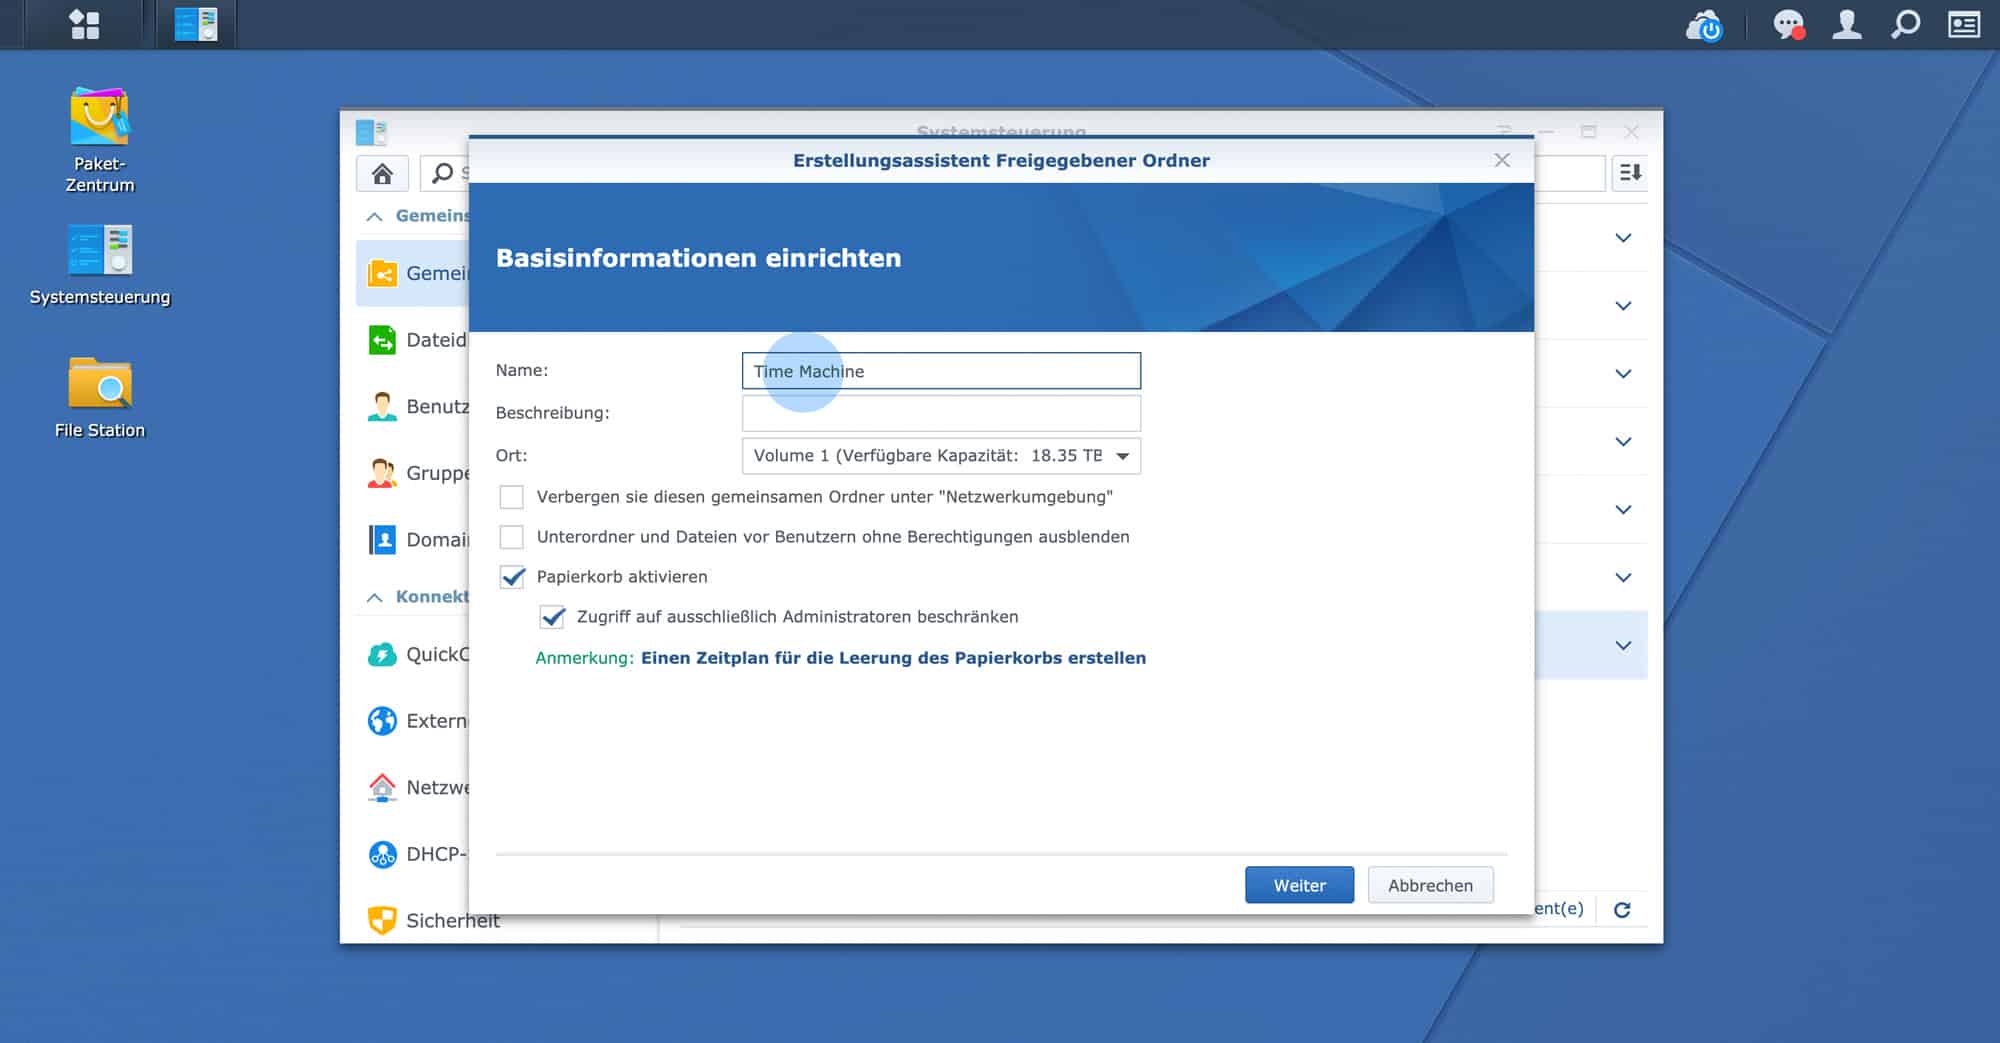Click the Beschreibung input field
The height and width of the screenshot is (1043, 2000).
[x=941, y=413]
